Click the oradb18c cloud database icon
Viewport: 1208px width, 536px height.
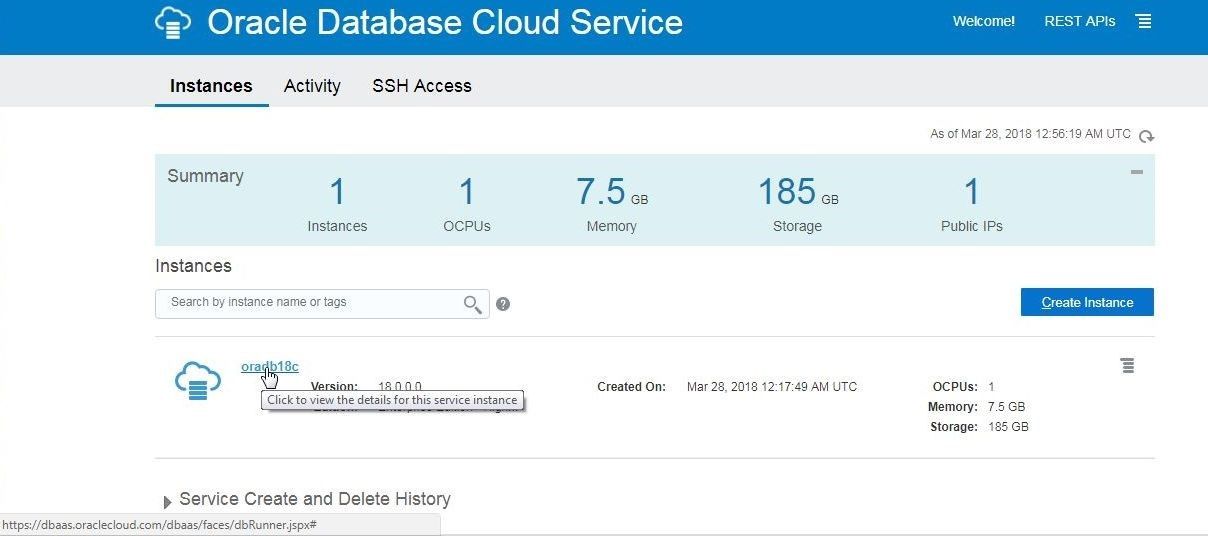(x=198, y=381)
